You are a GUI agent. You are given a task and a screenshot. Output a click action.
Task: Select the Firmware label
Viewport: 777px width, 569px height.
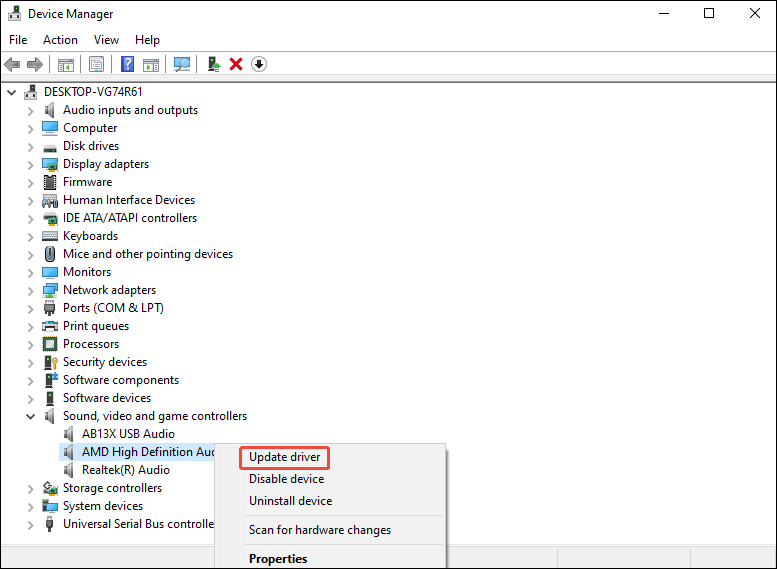tap(88, 182)
